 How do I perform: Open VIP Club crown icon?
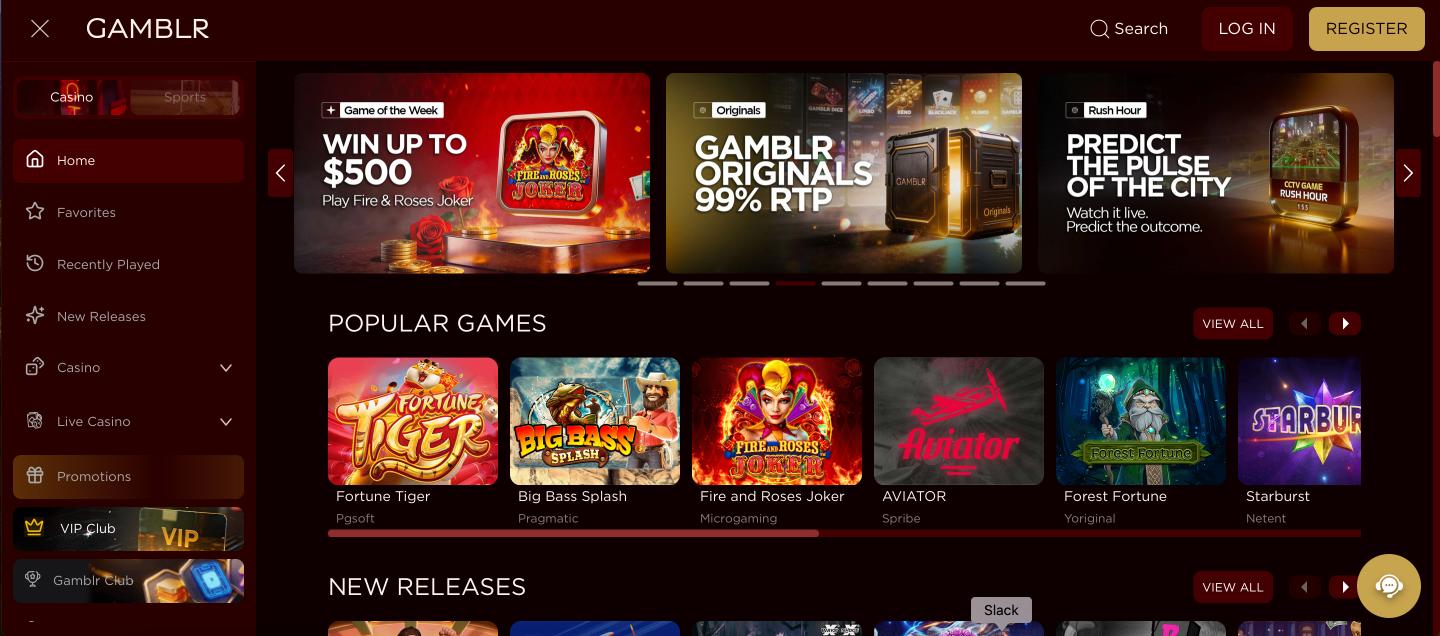coord(35,528)
